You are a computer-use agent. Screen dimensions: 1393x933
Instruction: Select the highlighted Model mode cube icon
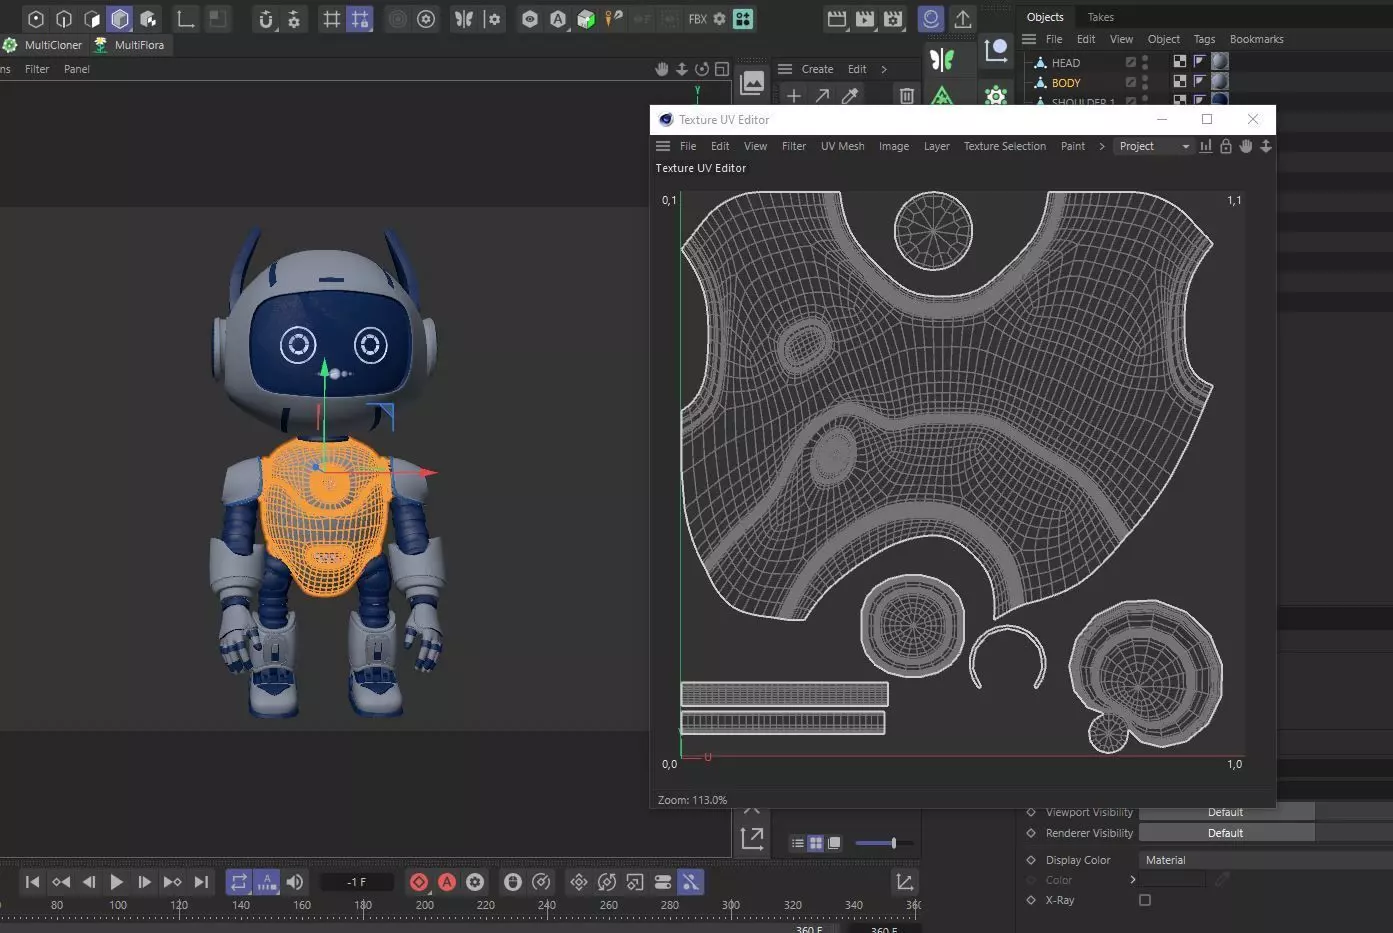[120, 19]
